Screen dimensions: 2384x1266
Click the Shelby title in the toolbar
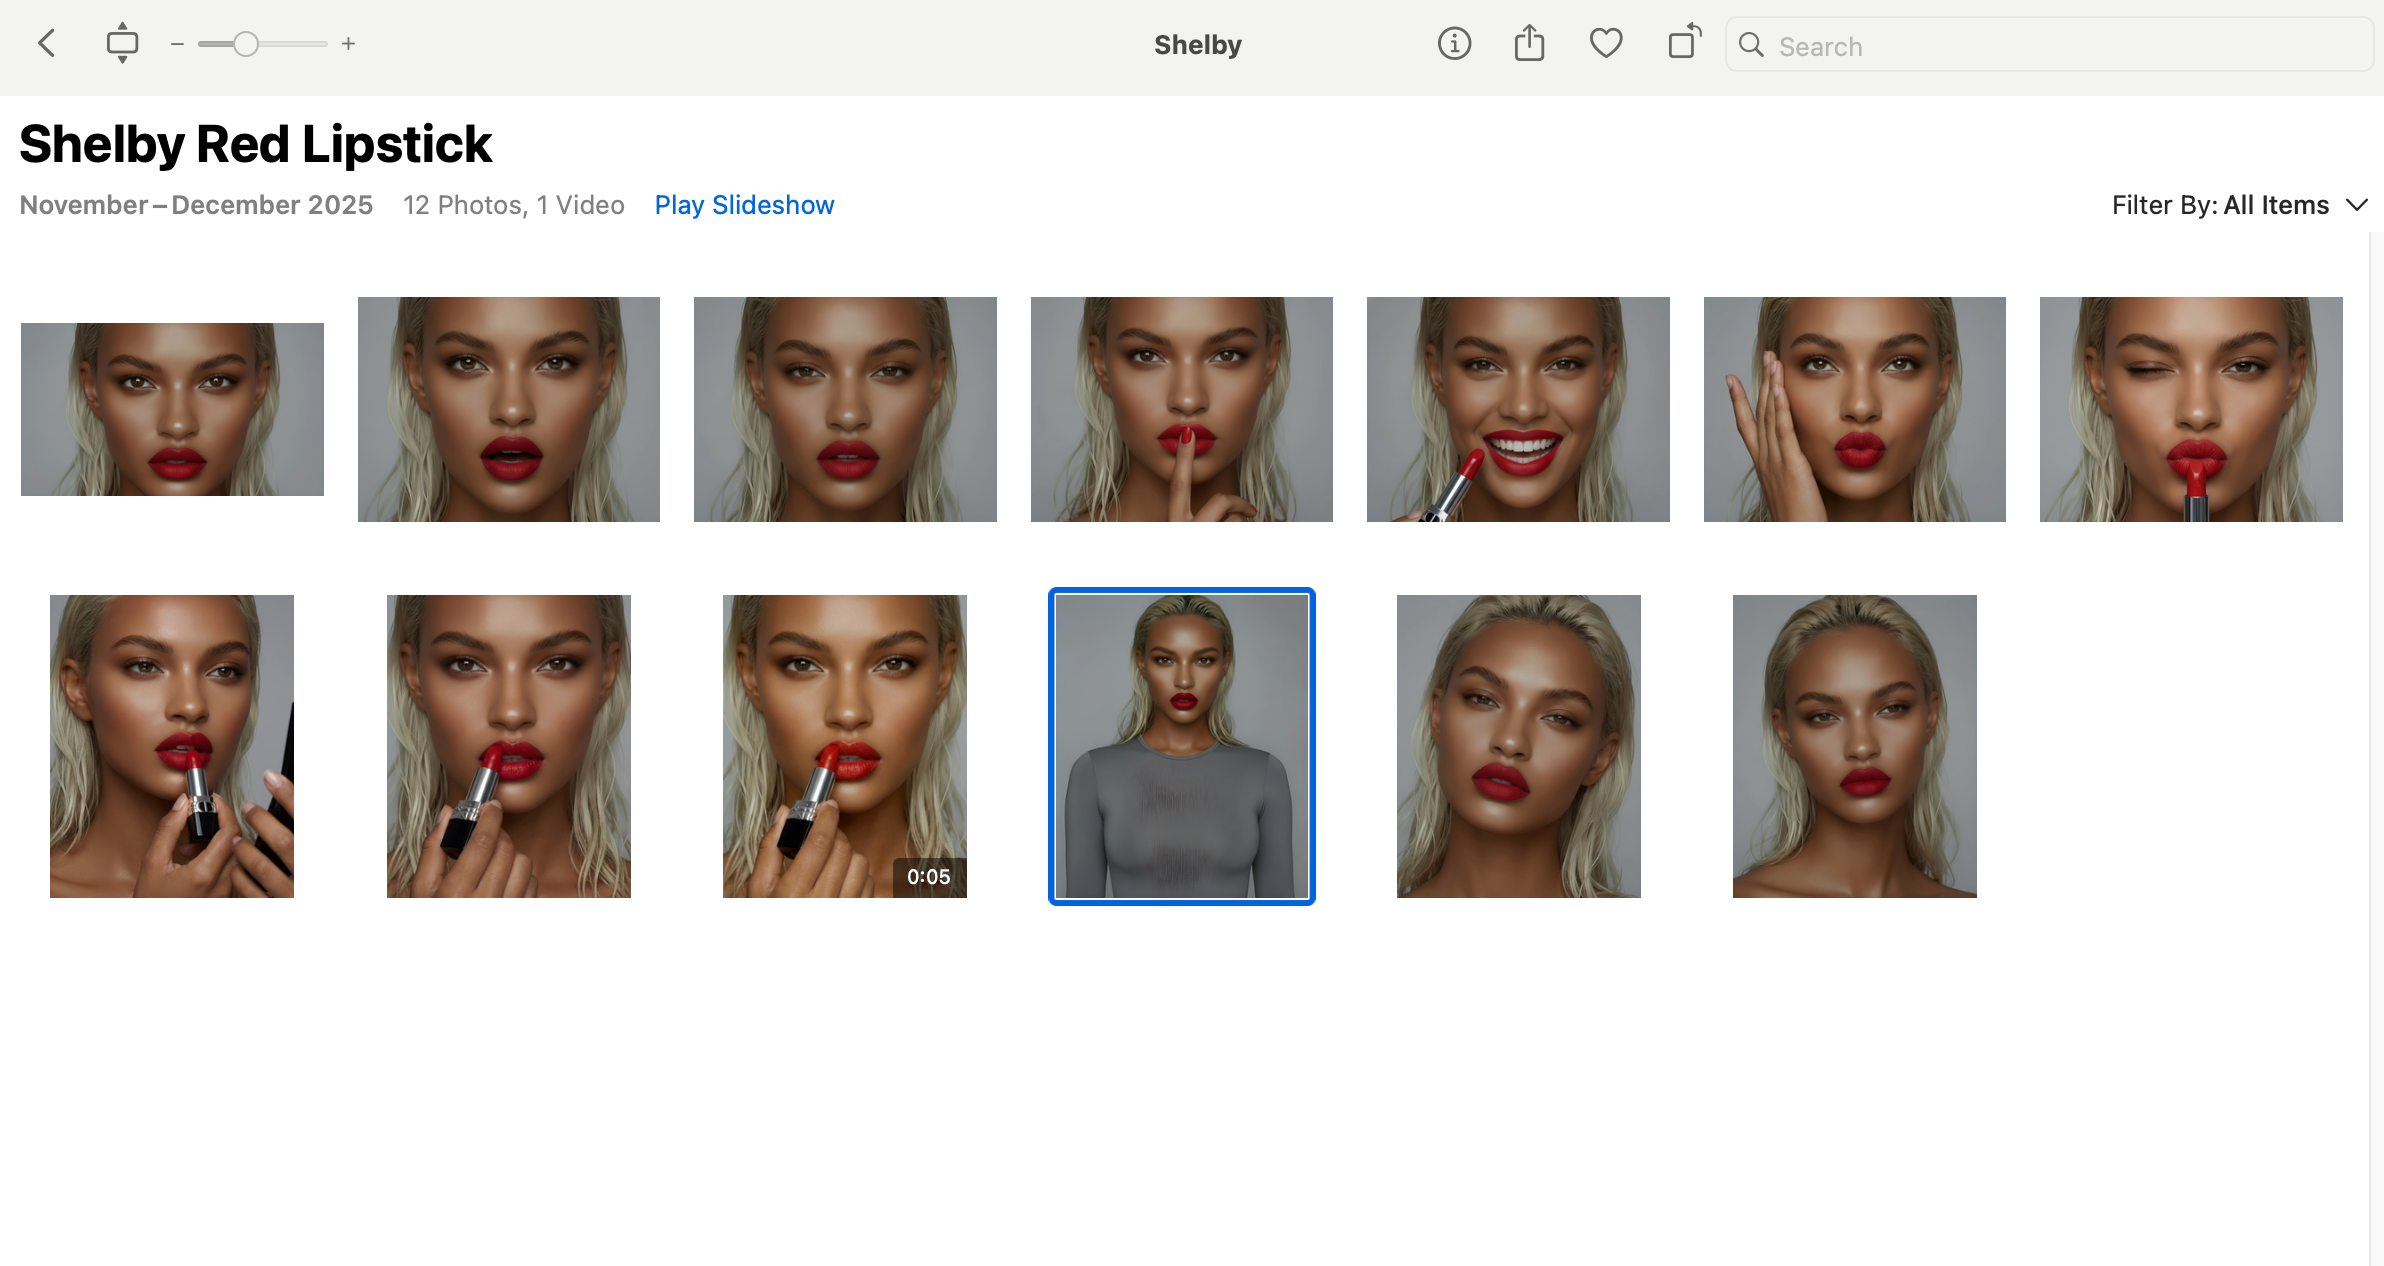pyautogui.click(x=1197, y=44)
